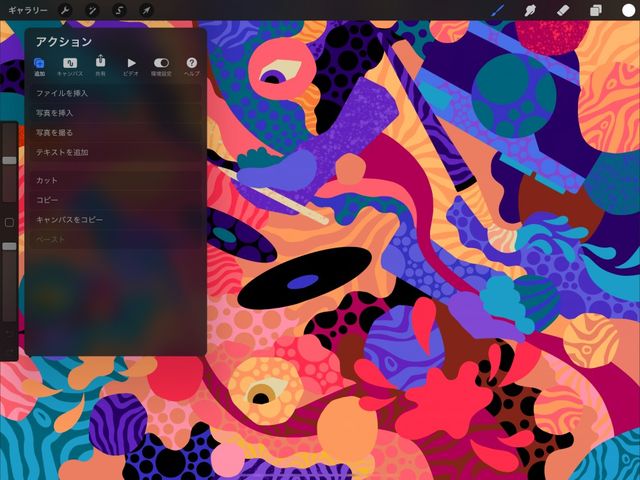640x480 pixels.
Task: Switch to the キャンバス tab
Action: [x=70, y=67]
